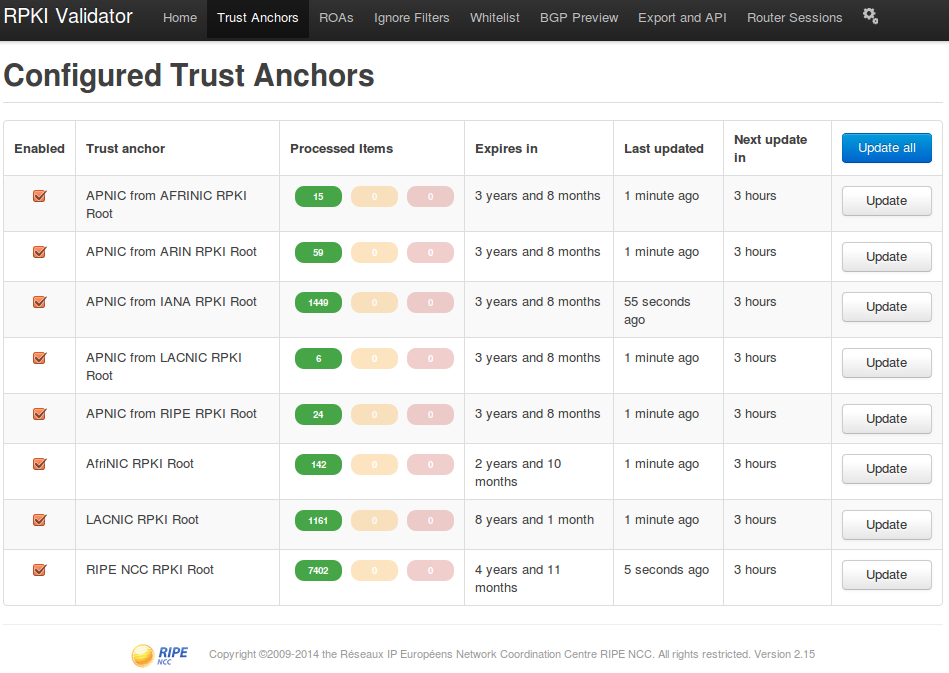Click the Expires in column header
Screen dimensions: 949x673
point(506,149)
